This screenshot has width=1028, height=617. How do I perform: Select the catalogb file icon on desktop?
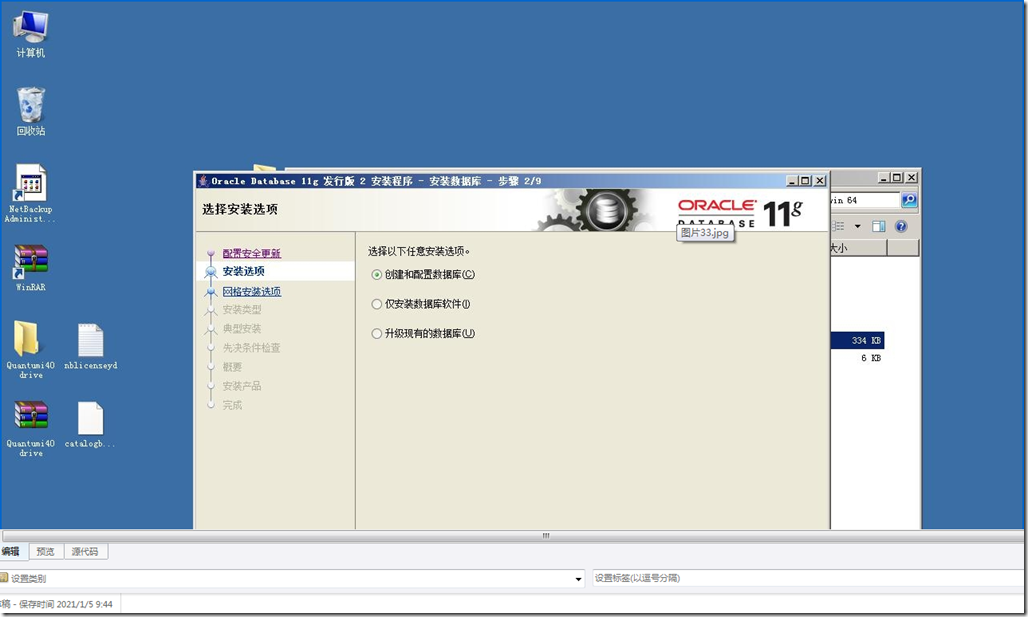pyautogui.click(x=90, y=424)
